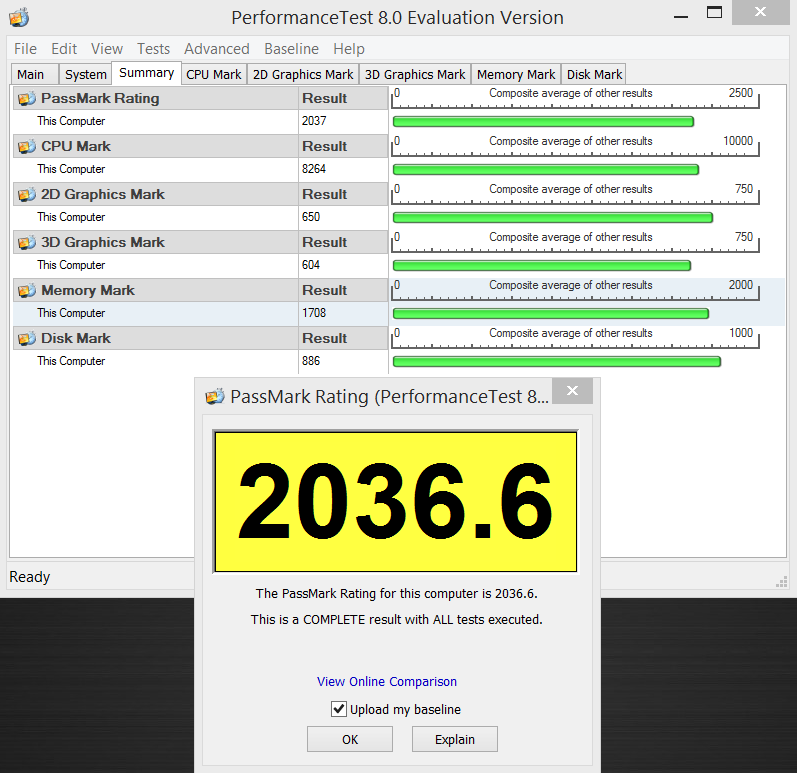The image size is (797, 773).
Task: Click the CPU Mark green result bar
Action: pyautogui.click(x=546, y=170)
